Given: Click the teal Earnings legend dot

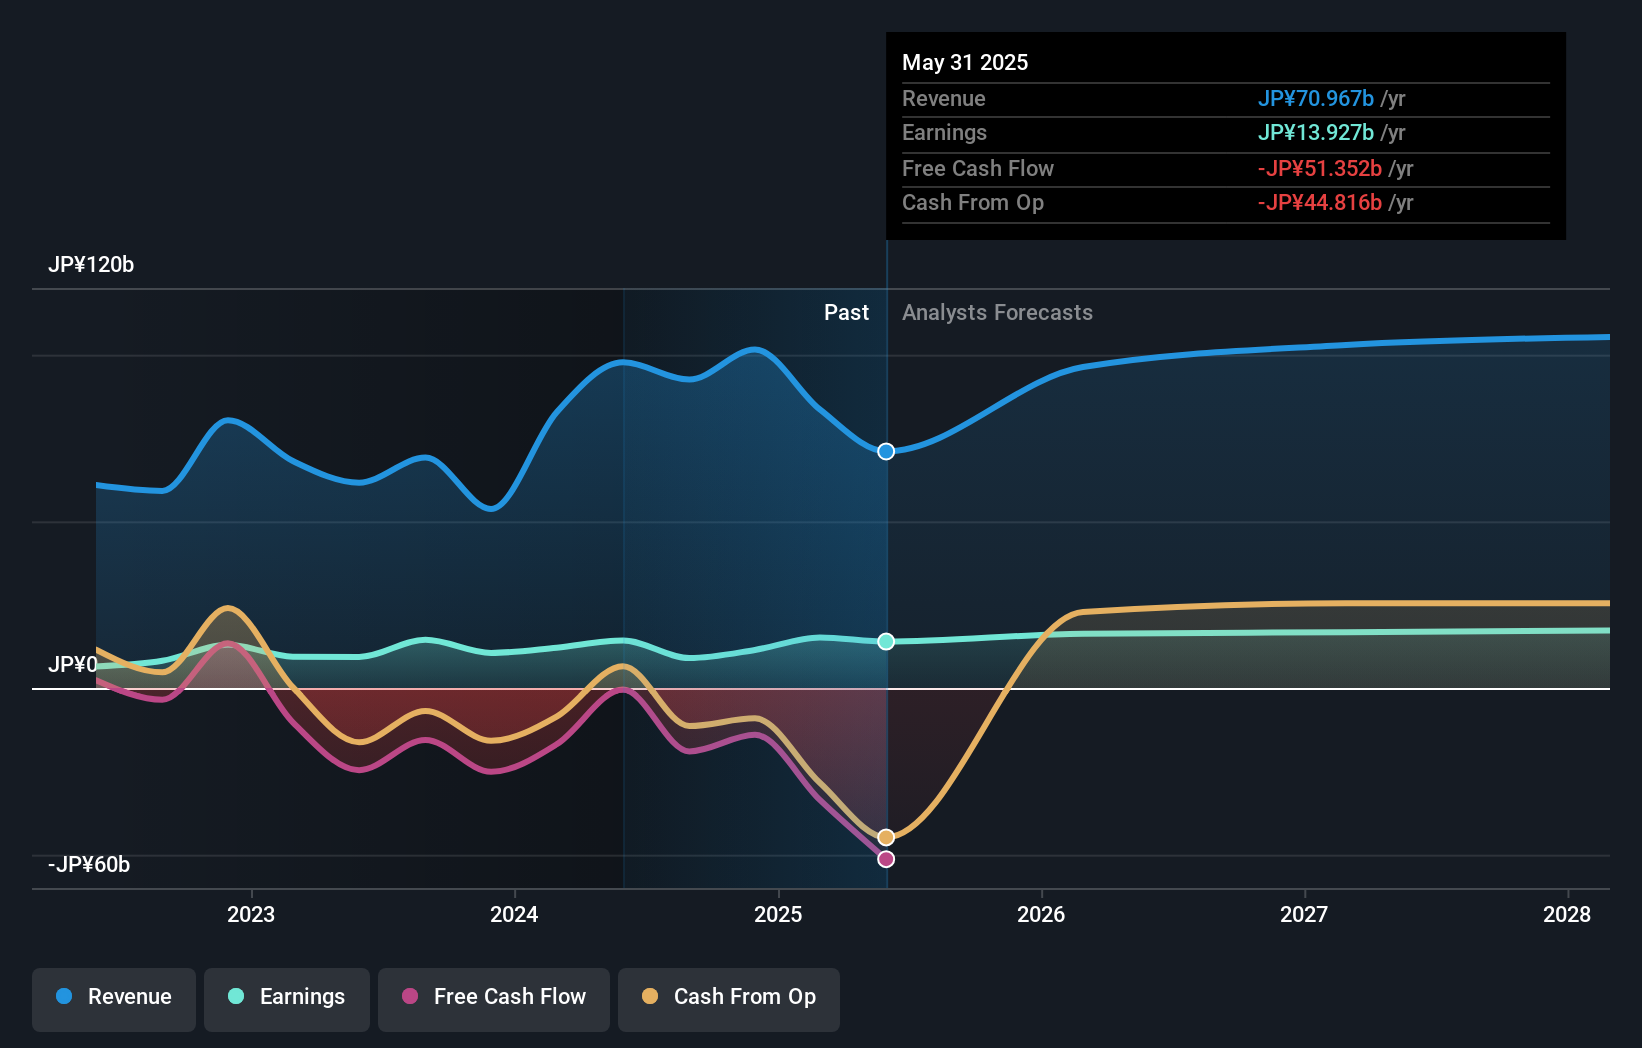Looking at the screenshot, I should click(236, 996).
